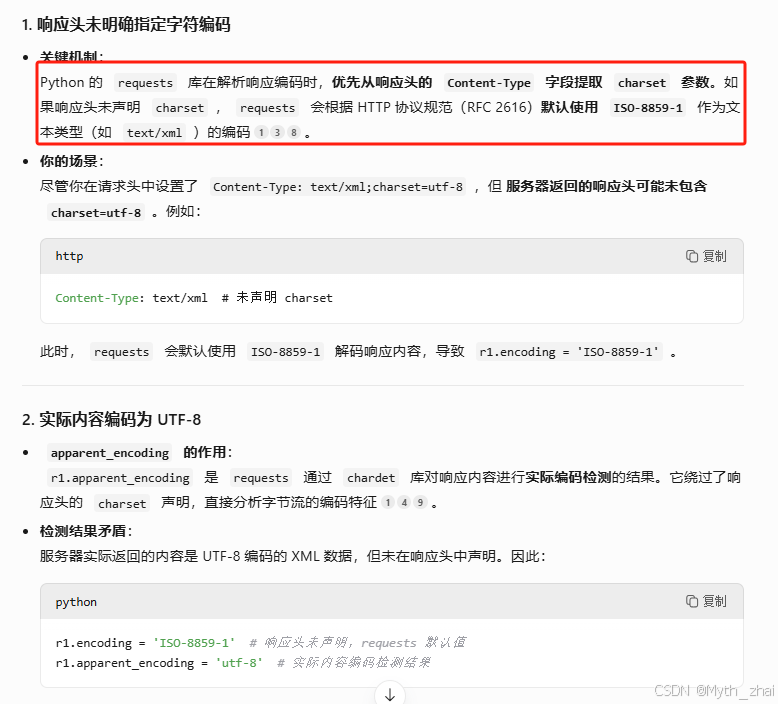The height and width of the screenshot is (704, 778).
Task: Click the 'text/xml' inline code tag
Action: coord(154,133)
